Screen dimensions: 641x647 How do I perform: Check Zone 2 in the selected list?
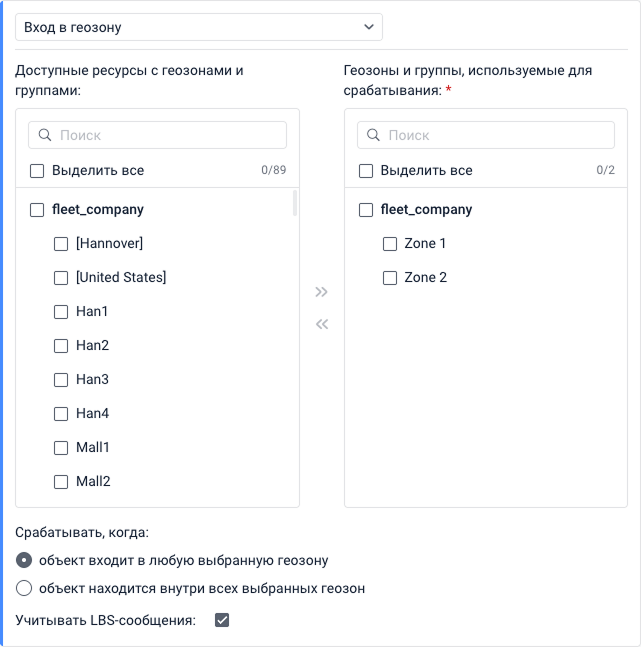(390, 278)
